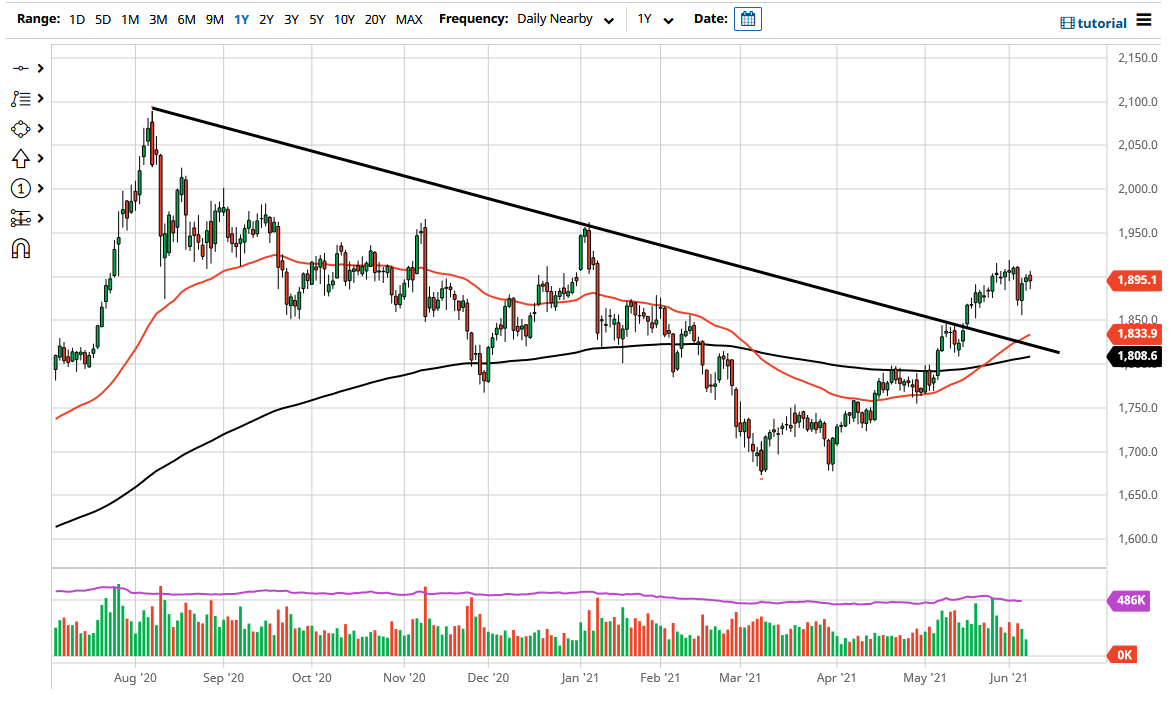The width and height of the screenshot is (1171, 705).
Task: Click the 1,895.1 last price tag
Action: 1135,280
